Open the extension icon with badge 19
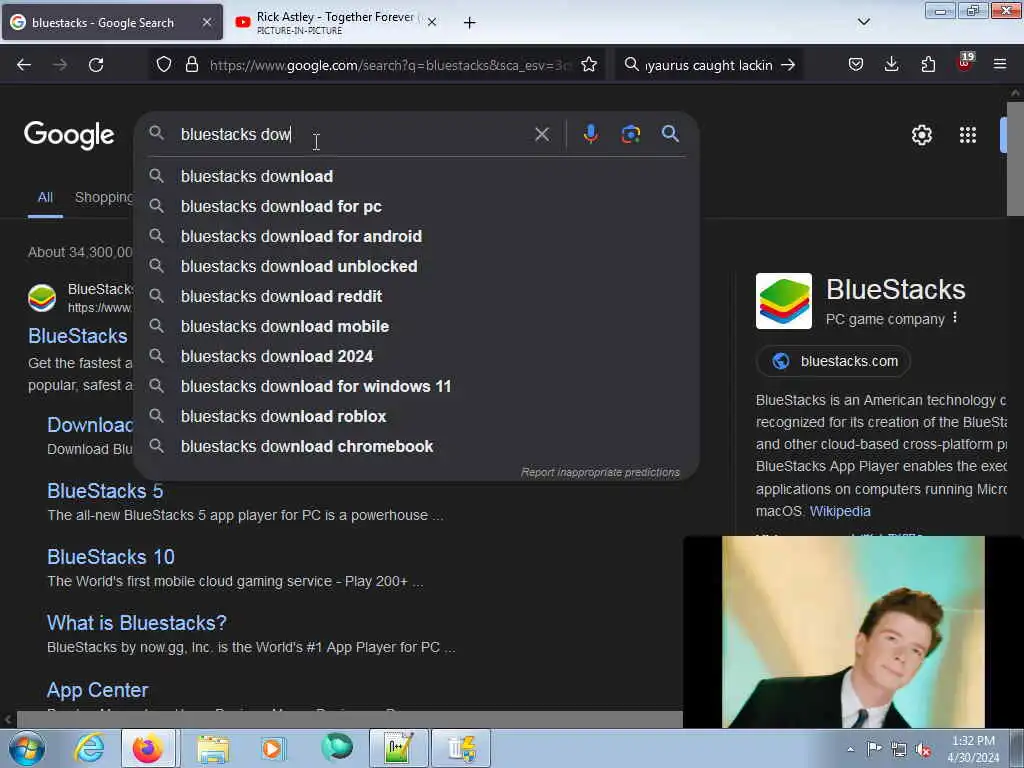1024x768 pixels. pos(965,63)
